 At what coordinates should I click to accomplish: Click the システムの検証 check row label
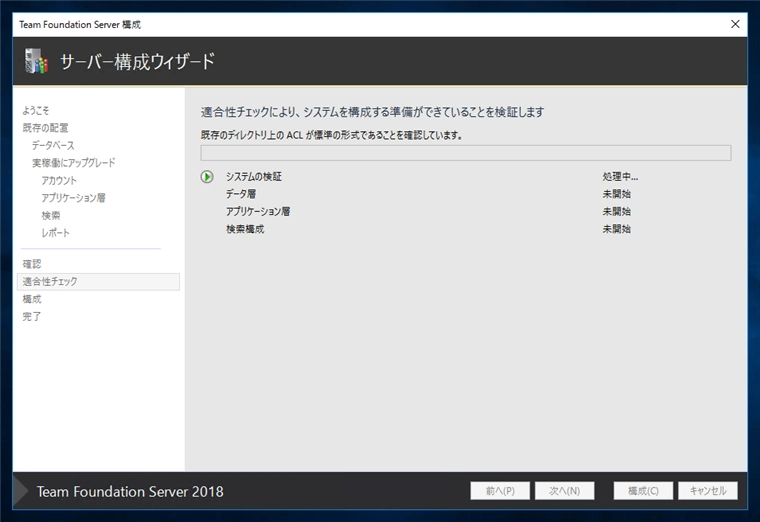click(x=253, y=177)
